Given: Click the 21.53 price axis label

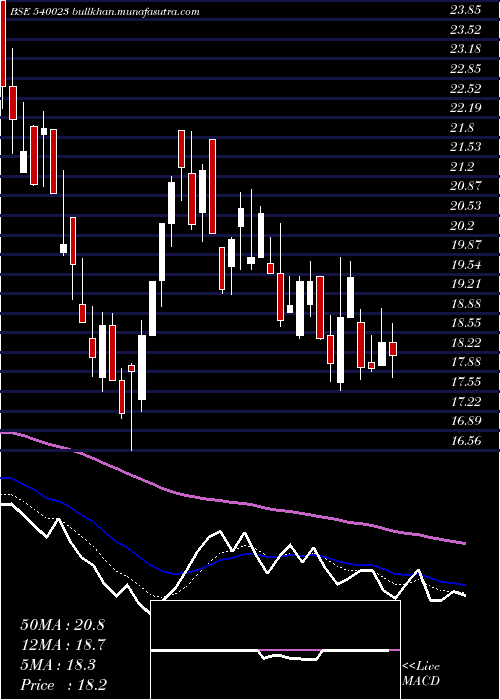Looking at the screenshot, I should point(466,147).
